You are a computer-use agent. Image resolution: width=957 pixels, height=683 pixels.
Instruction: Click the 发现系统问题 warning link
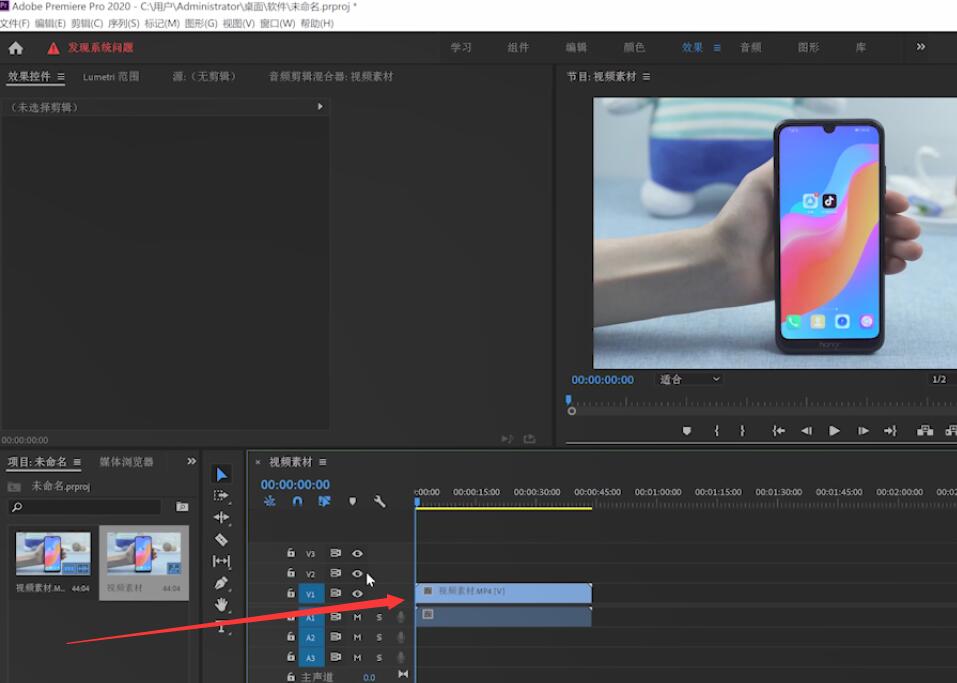(100, 48)
